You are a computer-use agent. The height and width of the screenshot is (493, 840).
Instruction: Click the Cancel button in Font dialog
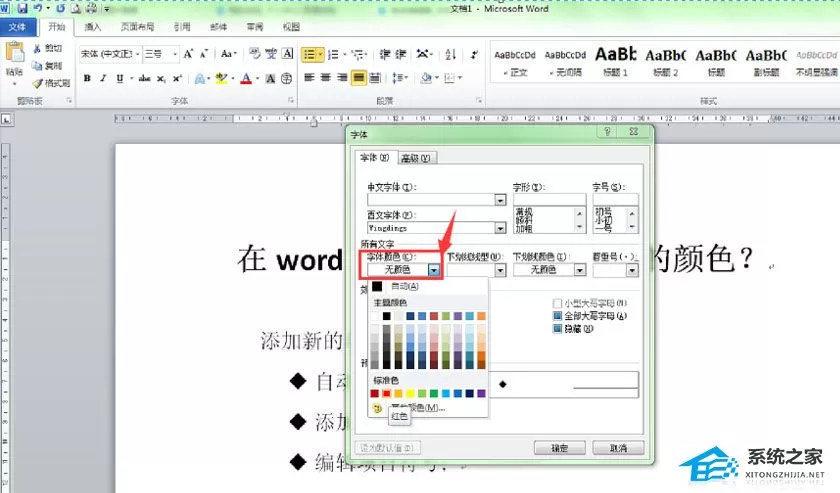[x=618, y=447]
